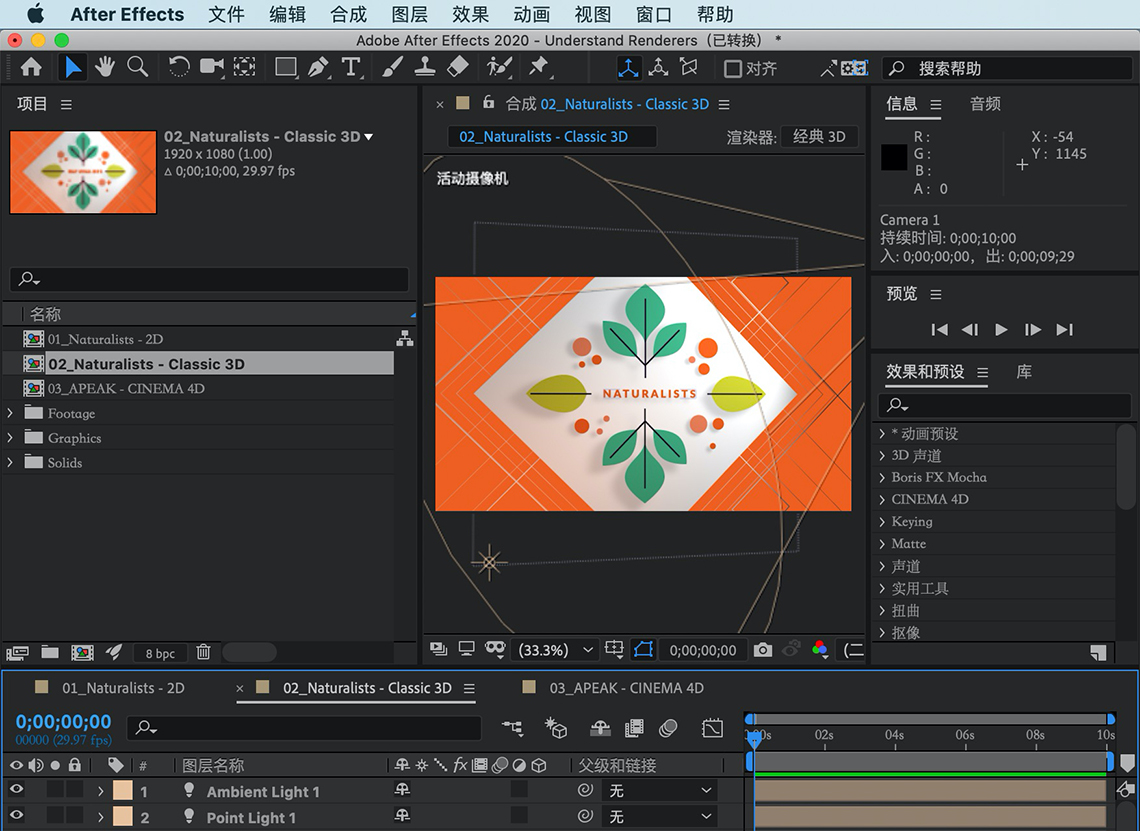Expand the Footage folder
Image resolution: width=1140 pixels, height=831 pixels.
pos(11,413)
